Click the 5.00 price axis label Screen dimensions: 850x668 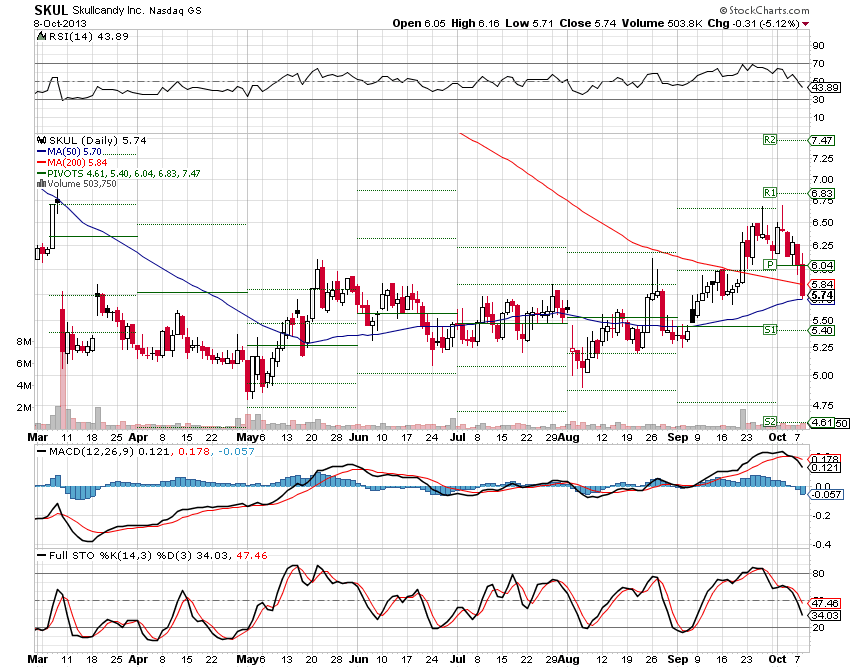tap(823, 375)
